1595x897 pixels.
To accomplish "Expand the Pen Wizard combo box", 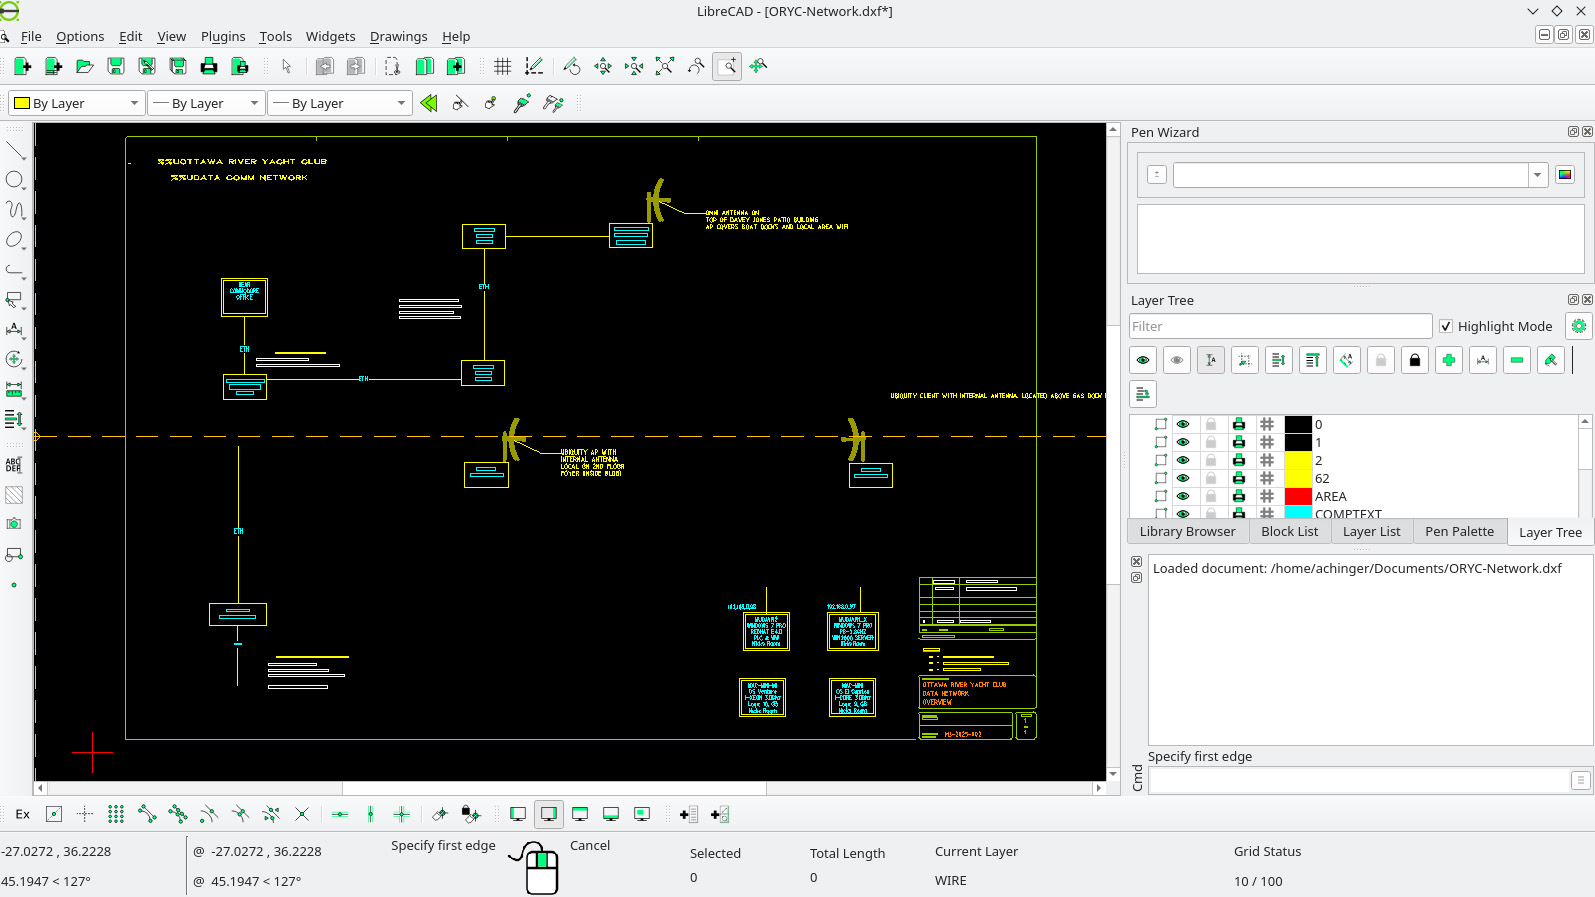I will point(1537,175).
